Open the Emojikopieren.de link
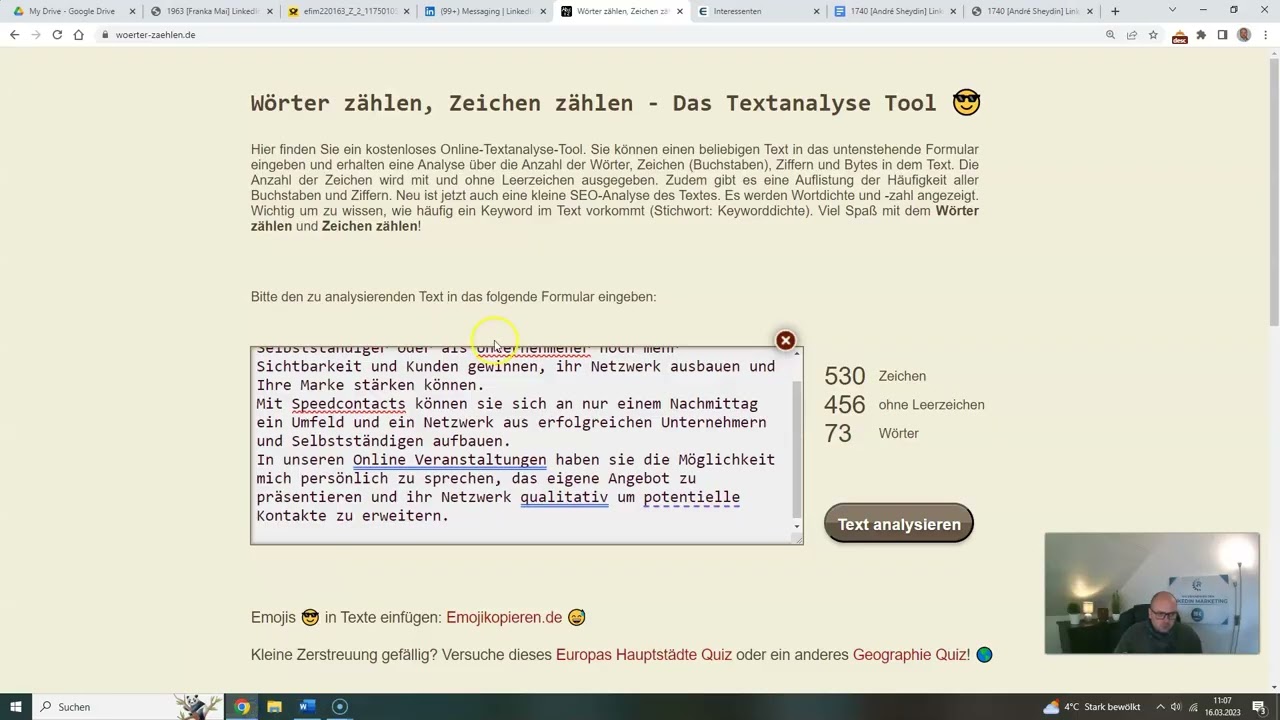 pyautogui.click(x=504, y=617)
